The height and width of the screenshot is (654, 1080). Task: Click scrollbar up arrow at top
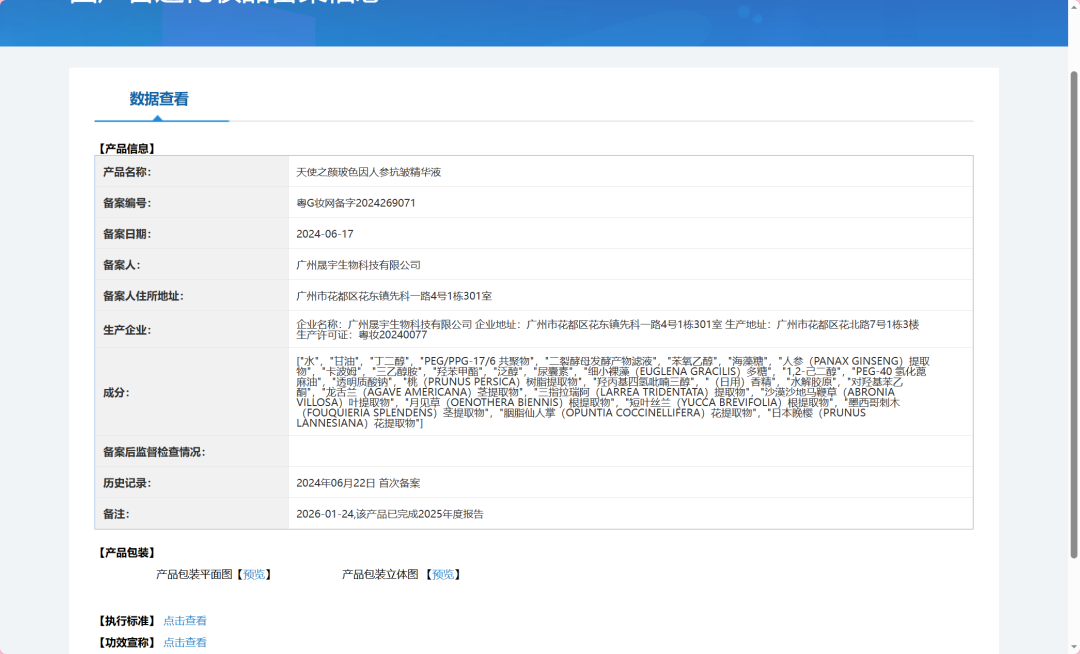[1074, 6]
